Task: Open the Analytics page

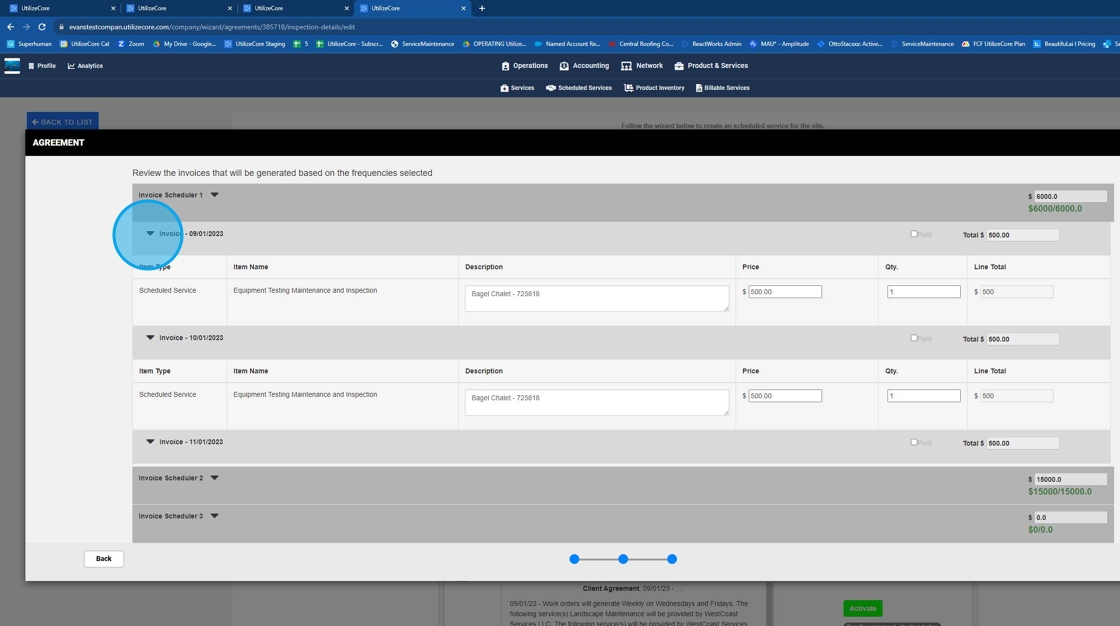Action: coord(85,66)
